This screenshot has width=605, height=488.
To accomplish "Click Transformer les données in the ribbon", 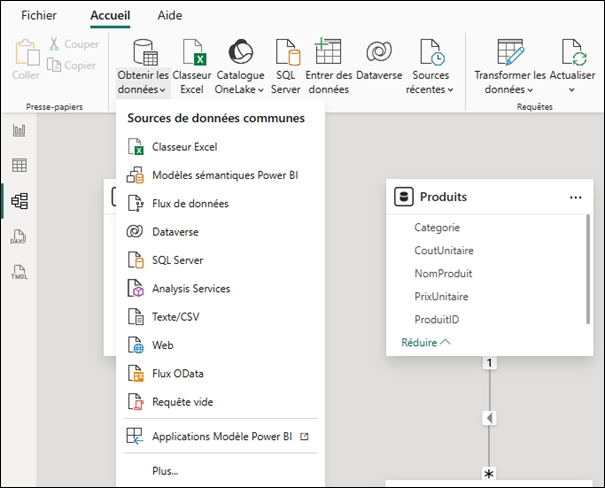I will pyautogui.click(x=510, y=66).
